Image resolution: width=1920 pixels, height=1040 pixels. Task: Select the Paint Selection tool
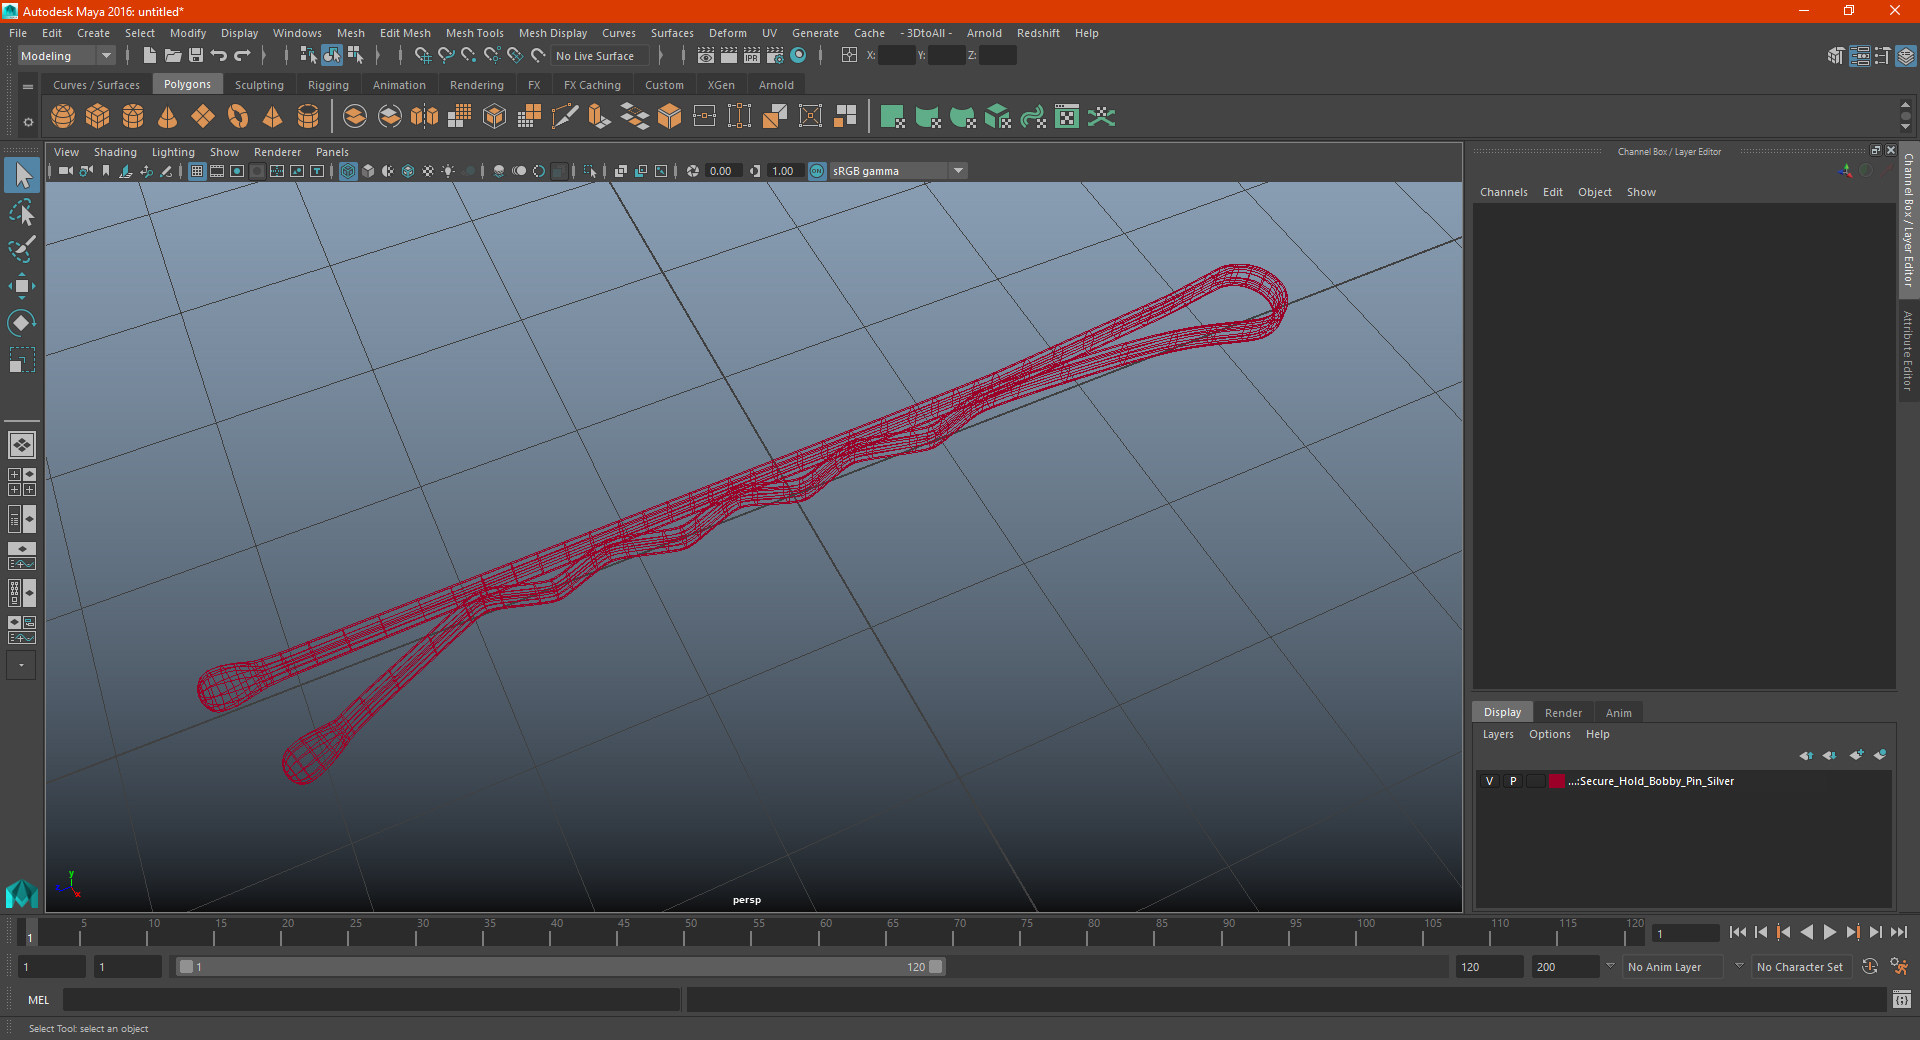(x=21, y=249)
